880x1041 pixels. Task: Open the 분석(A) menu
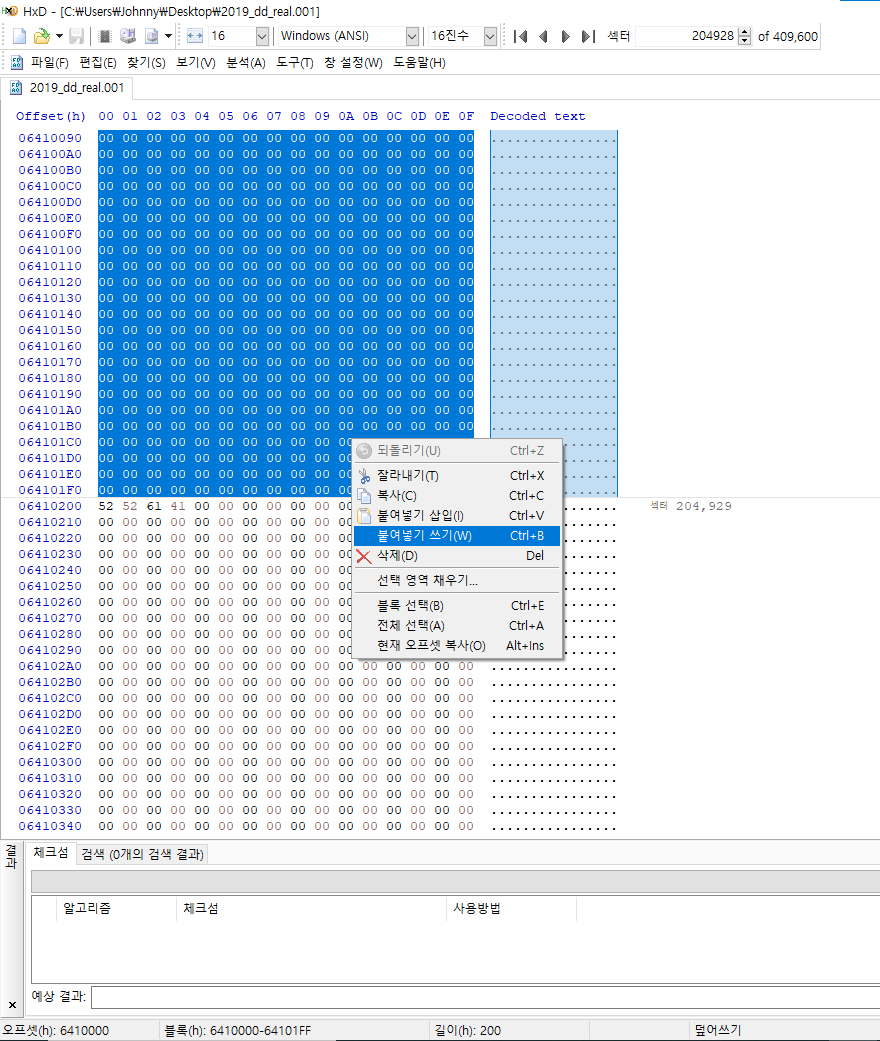246,62
